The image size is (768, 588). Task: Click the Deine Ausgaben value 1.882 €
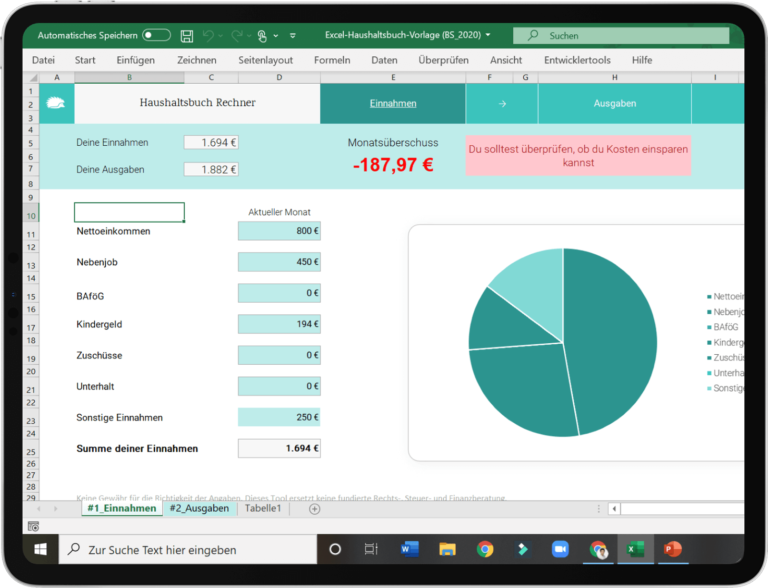tap(211, 170)
